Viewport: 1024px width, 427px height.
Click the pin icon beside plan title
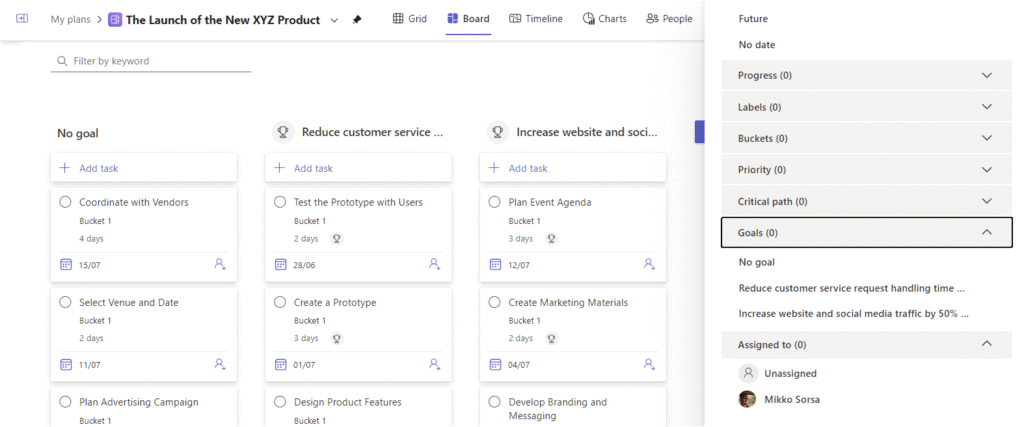point(357,20)
